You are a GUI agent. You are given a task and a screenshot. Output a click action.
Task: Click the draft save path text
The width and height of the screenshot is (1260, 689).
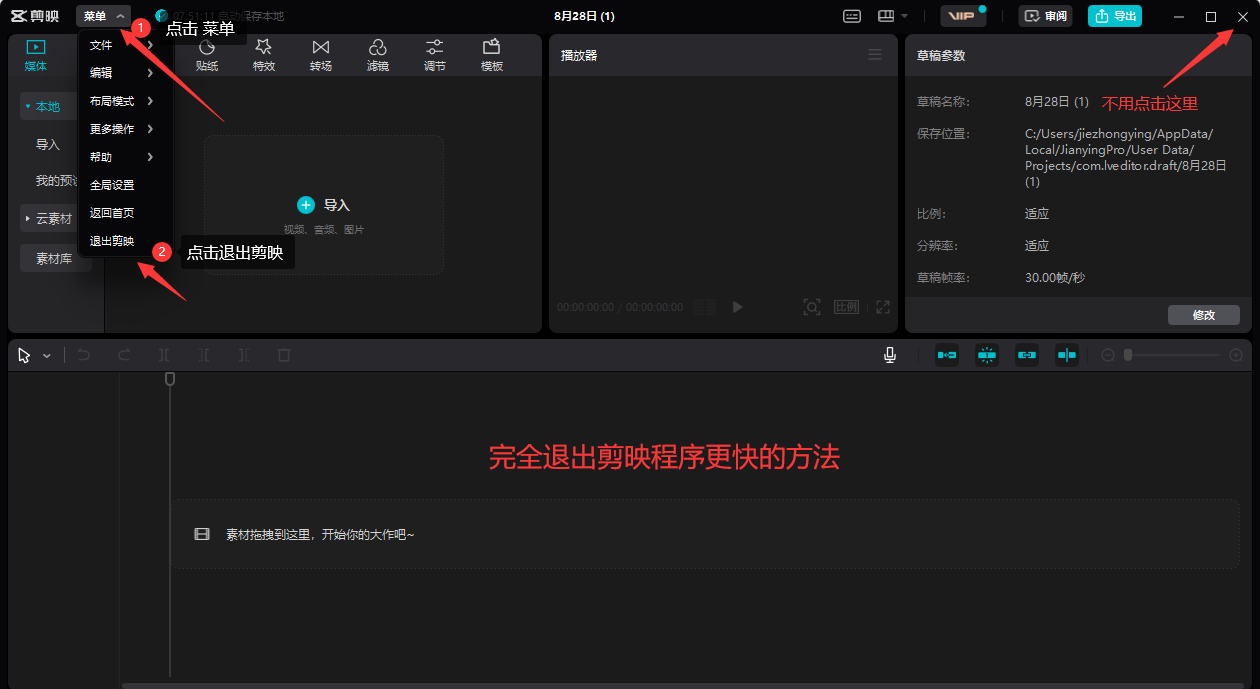[x=1126, y=158]
